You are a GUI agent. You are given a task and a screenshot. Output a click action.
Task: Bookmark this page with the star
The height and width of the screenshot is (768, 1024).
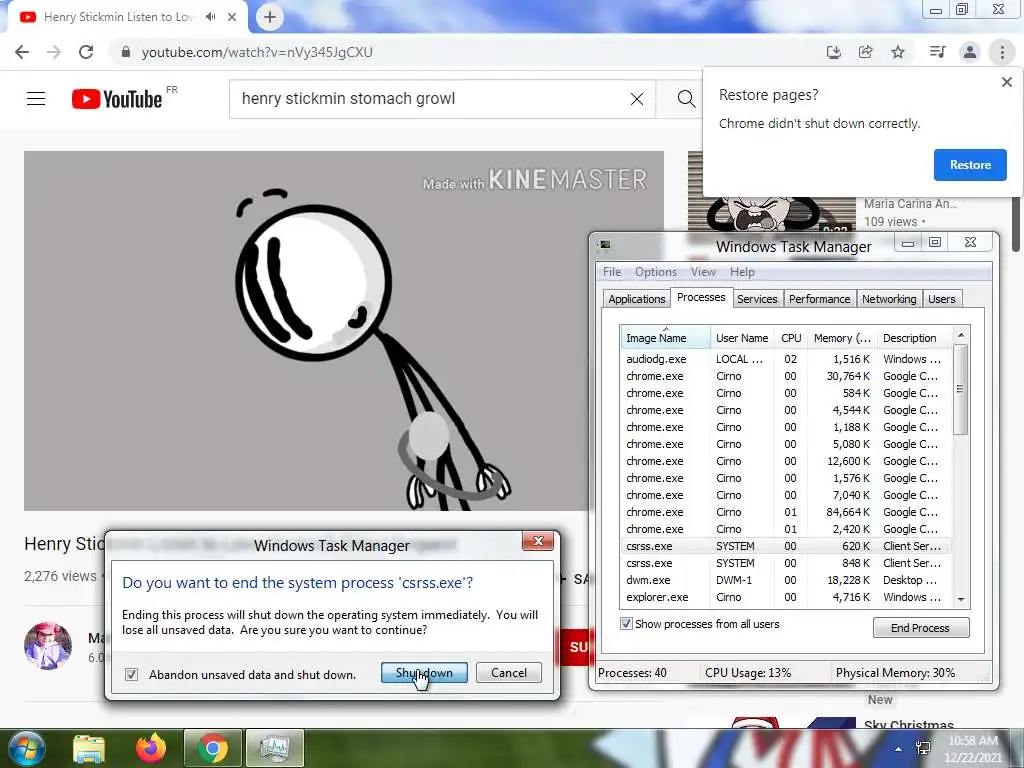point(898,52)
